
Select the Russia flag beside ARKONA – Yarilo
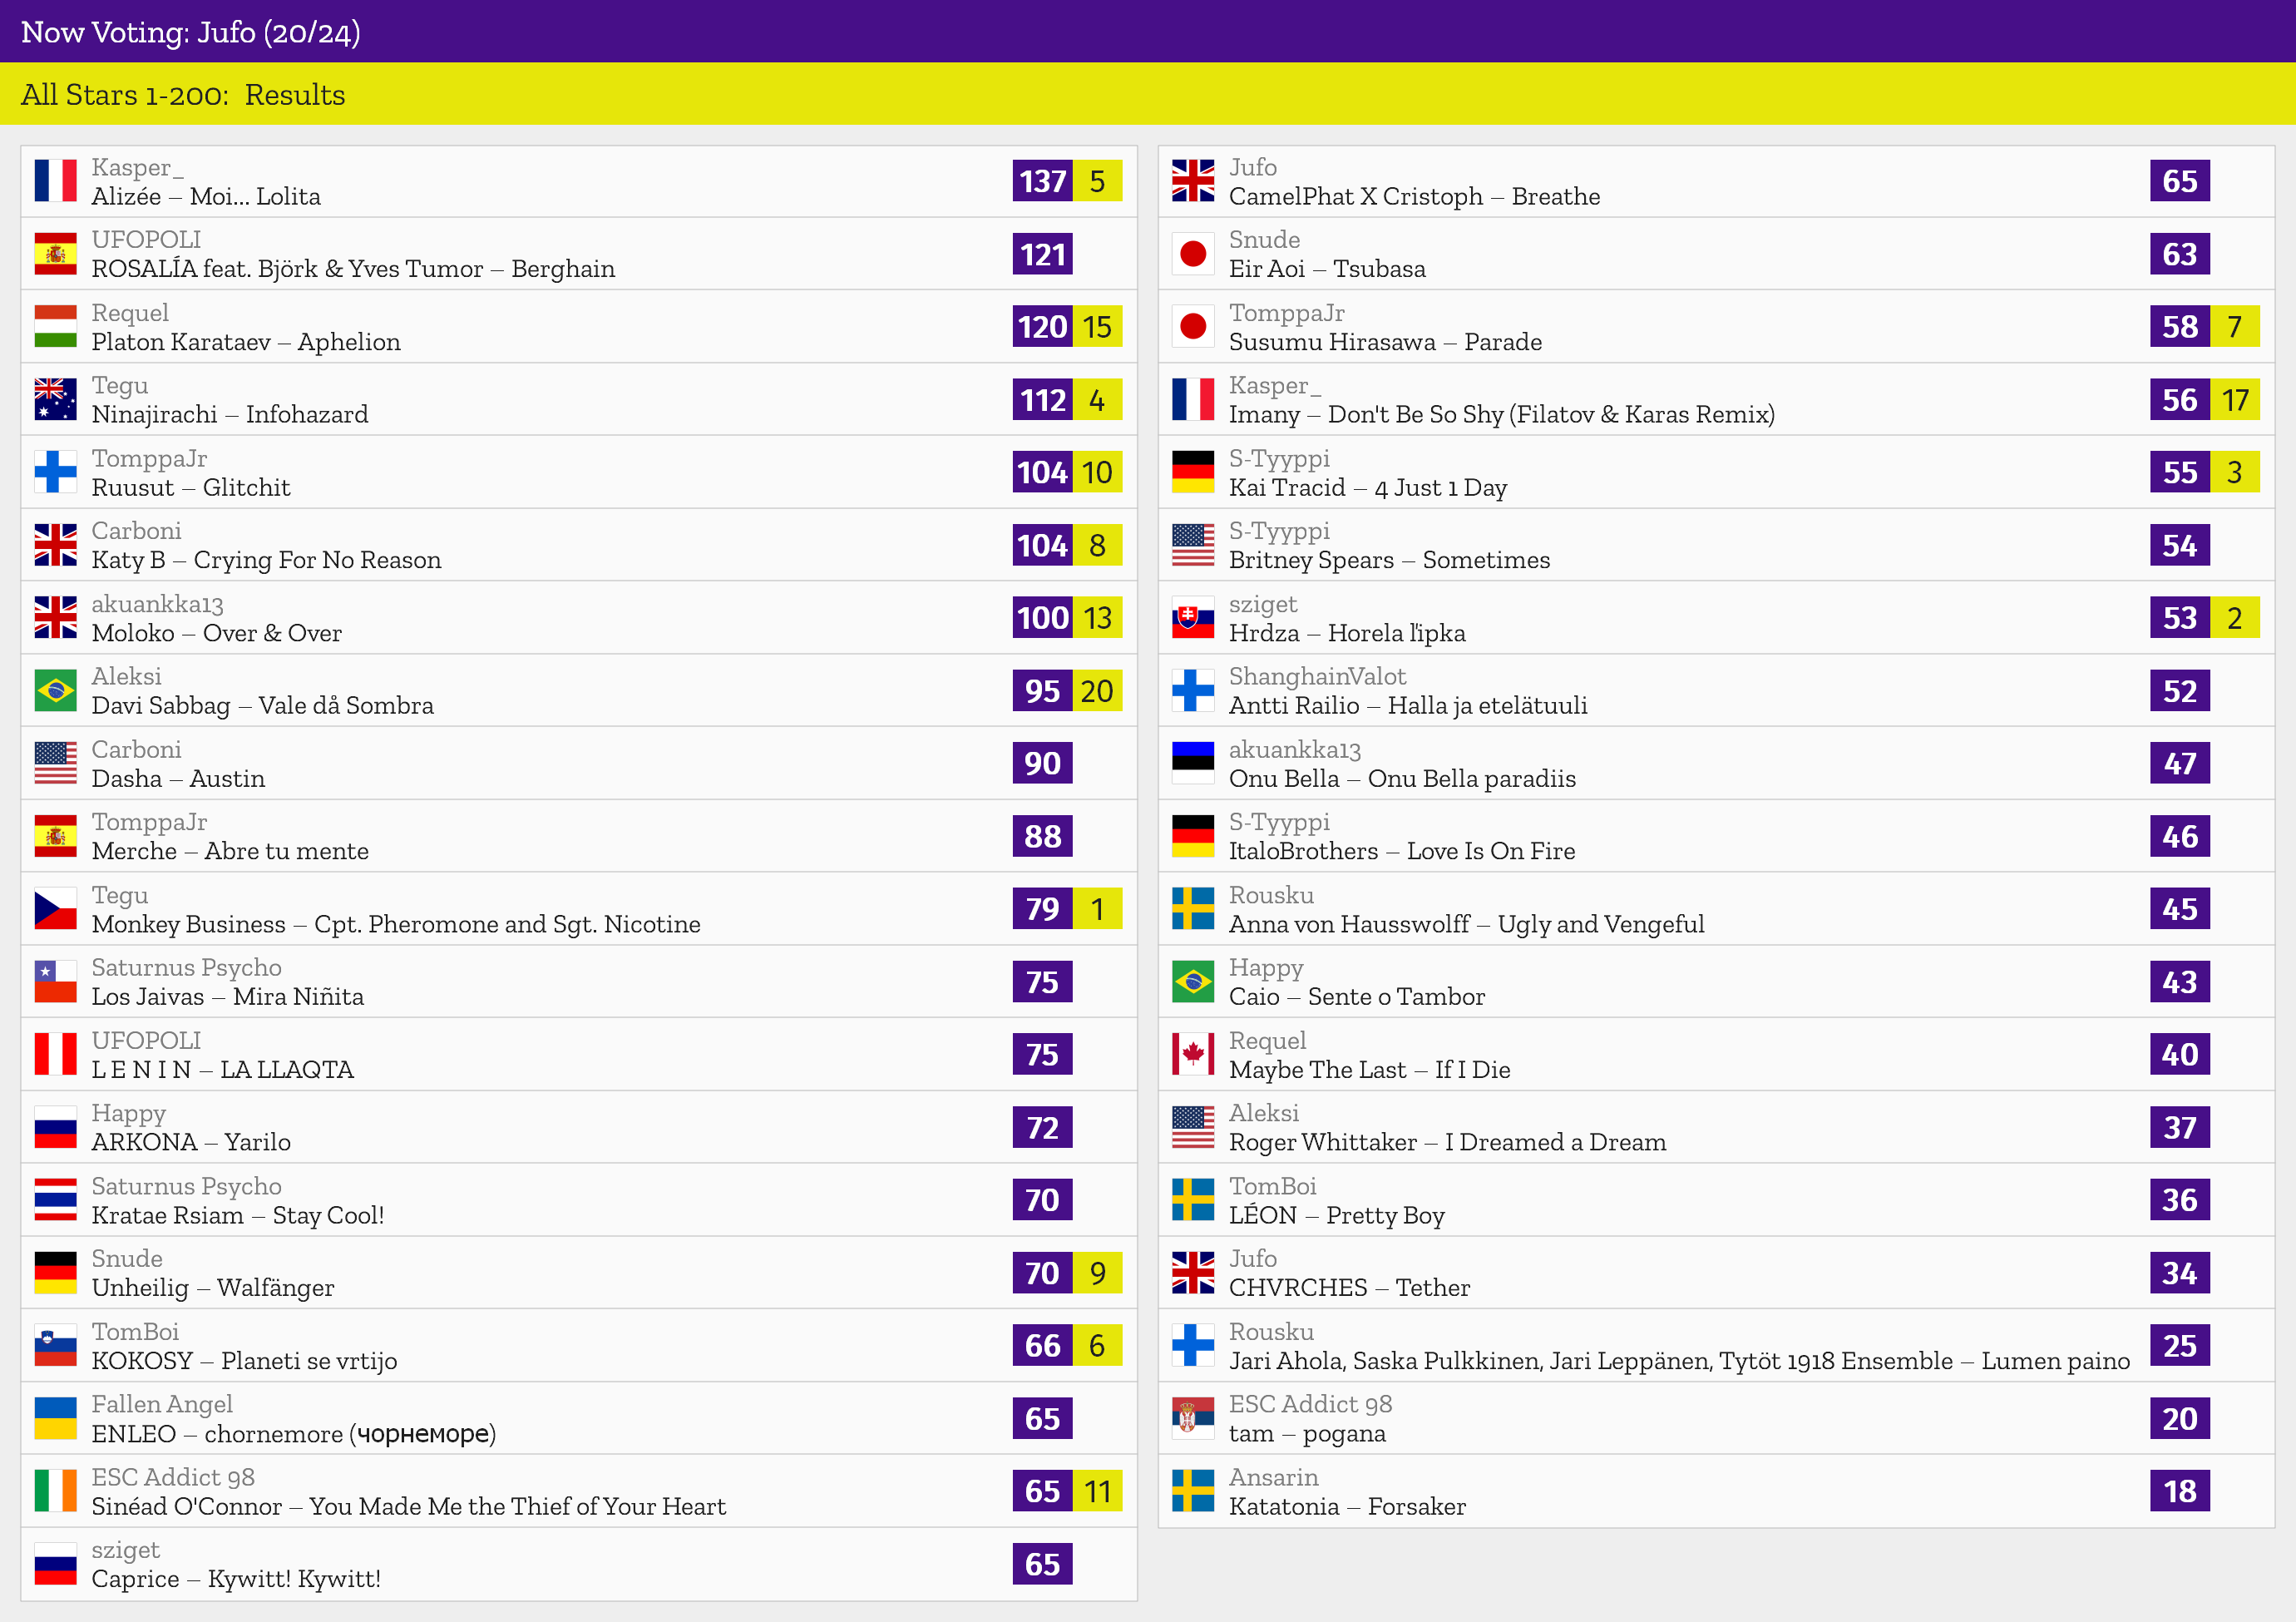[x=55, y=1127]
